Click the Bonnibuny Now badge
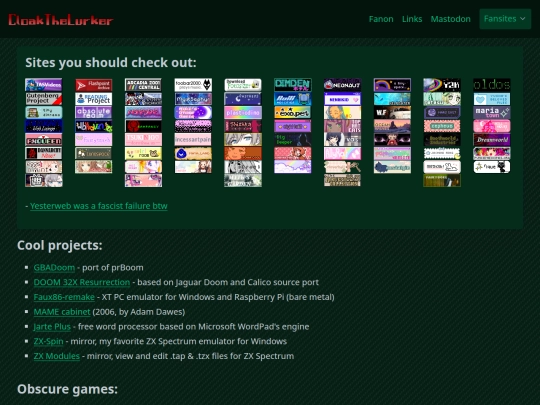Image resolution: width=540 pixels, height=405 pixels. pos(44,153)
